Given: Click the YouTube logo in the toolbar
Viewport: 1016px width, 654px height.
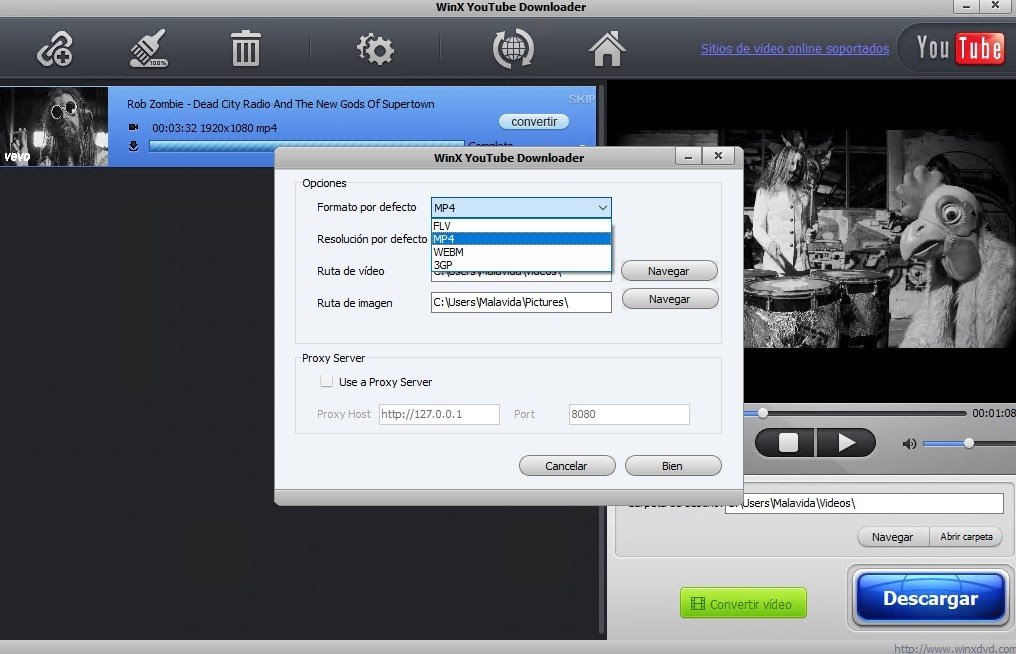Looking at the screenshot, I should [960, 48].
